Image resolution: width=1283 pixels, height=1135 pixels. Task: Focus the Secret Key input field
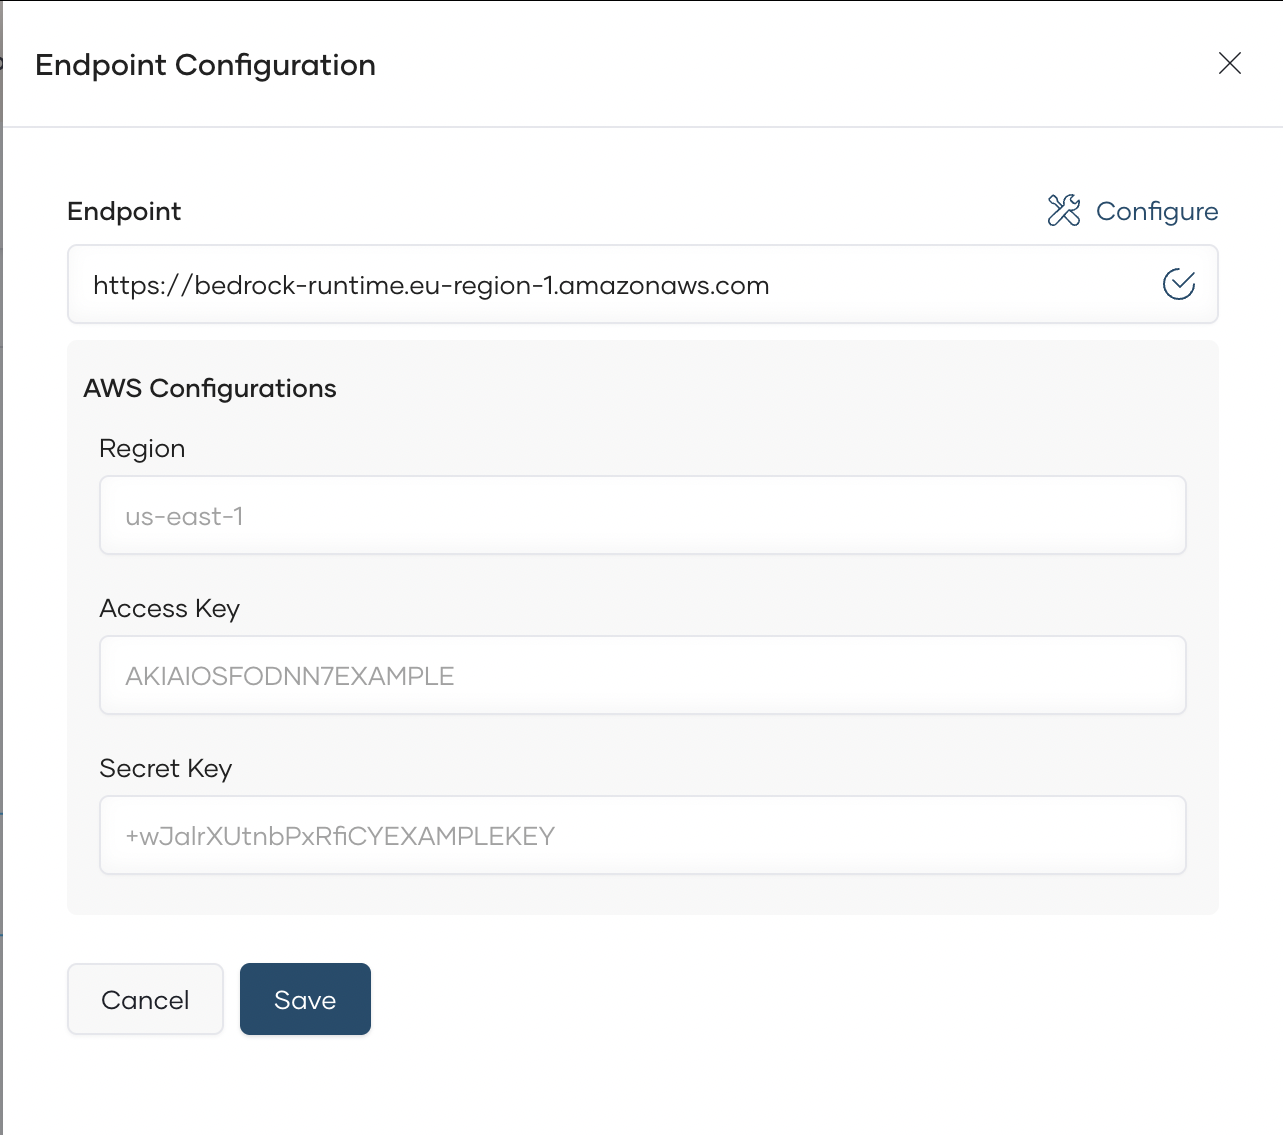tap(642, 836)
